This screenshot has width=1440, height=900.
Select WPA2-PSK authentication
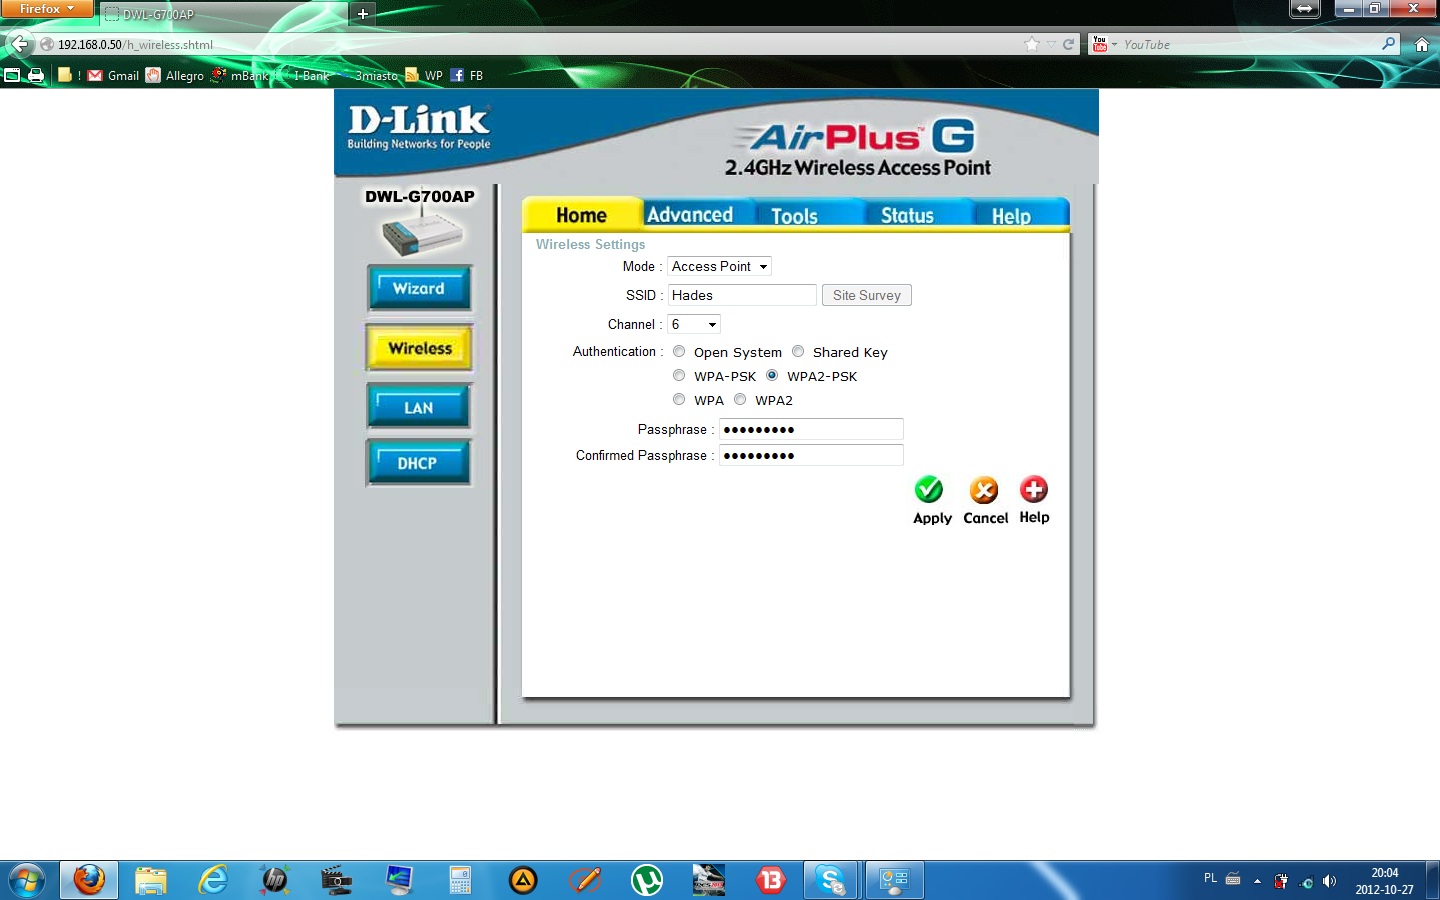coord(772,375)
